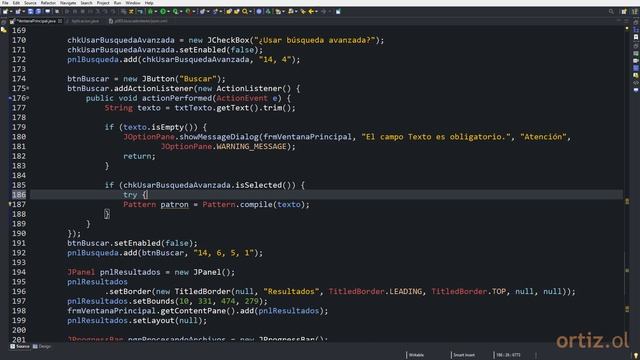Click the "Resultados" string on line 196
The height and width of the screenshot is (360, 640).
pyautogui.click(x=291, y=291)
